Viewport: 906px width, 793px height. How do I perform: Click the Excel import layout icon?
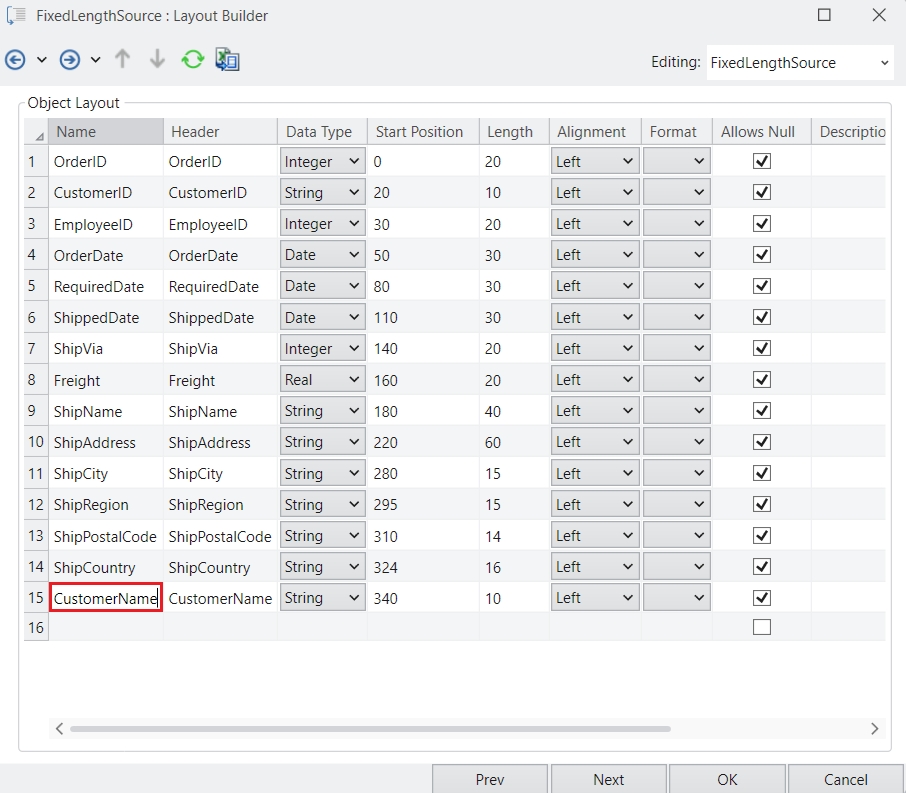227,60
